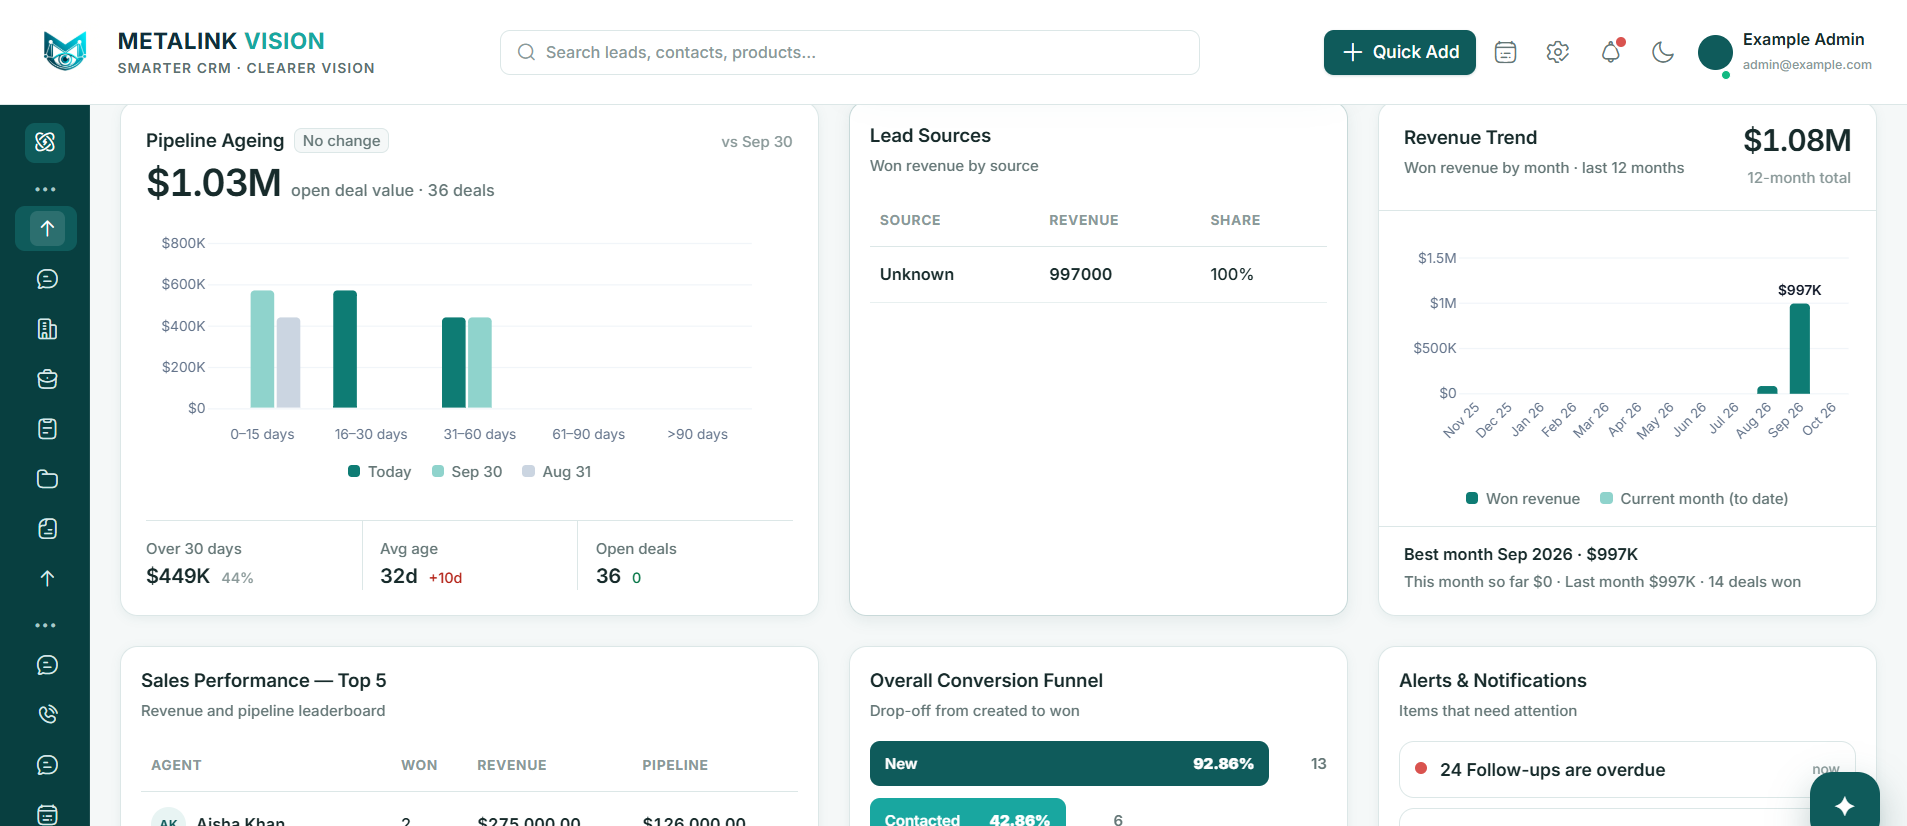Open the briefcase icon in the sidebar
Image resolution: width=1907 pixels, height=826 pixels.
point(47,379)
